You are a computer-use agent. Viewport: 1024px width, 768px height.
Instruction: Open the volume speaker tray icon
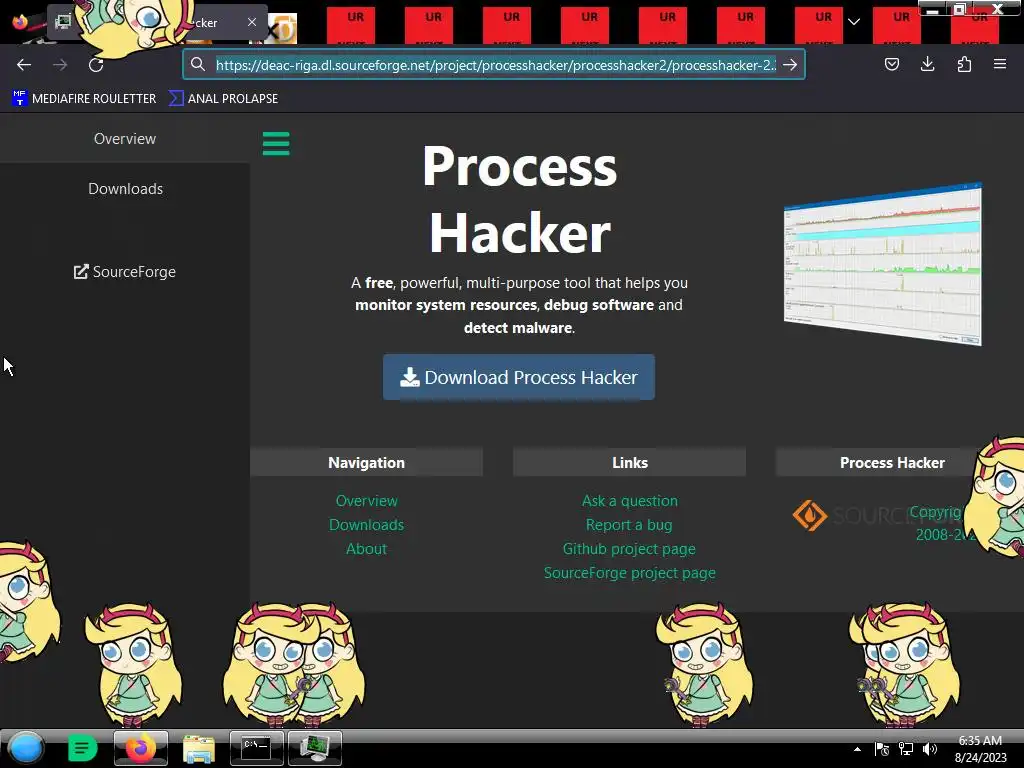tap(930, 749)
